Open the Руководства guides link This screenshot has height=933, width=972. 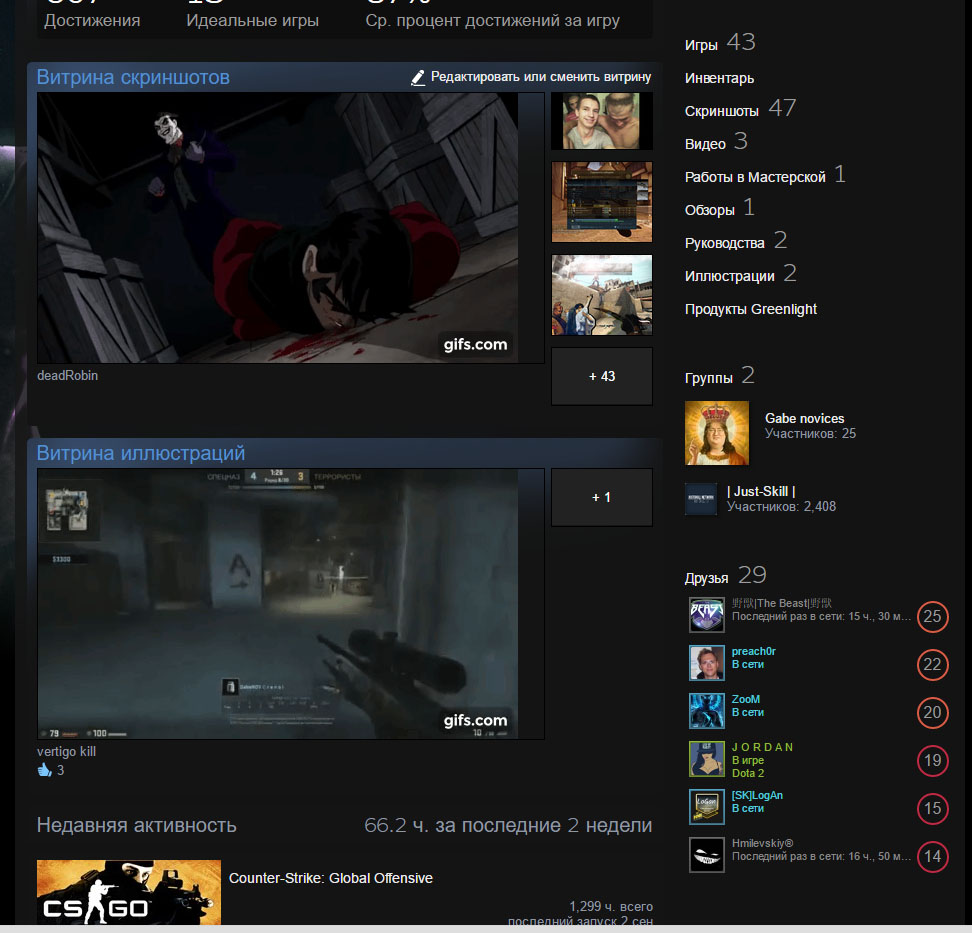[725, 243]
